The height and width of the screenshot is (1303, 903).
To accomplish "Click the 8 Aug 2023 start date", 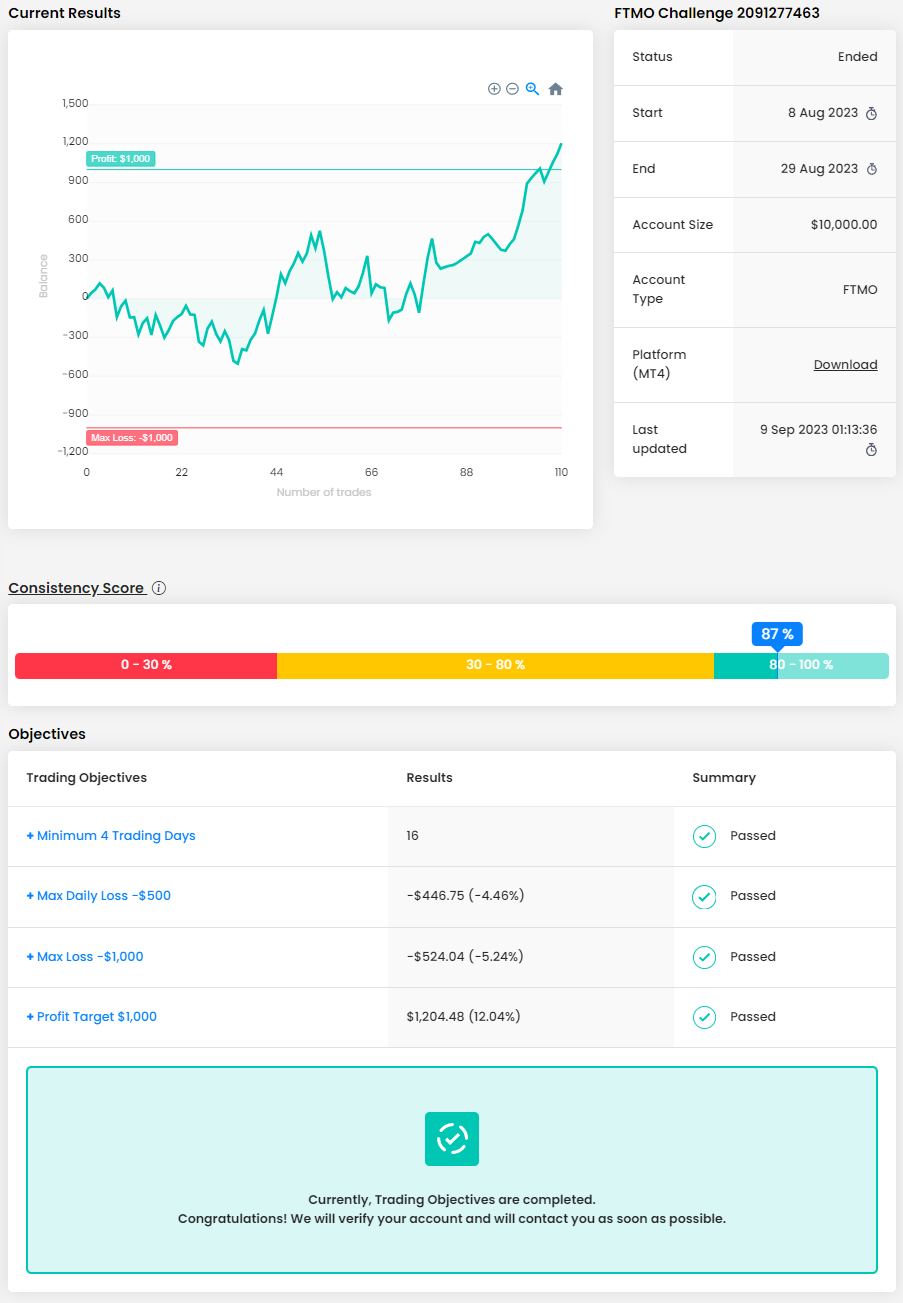I will (823, 113).
